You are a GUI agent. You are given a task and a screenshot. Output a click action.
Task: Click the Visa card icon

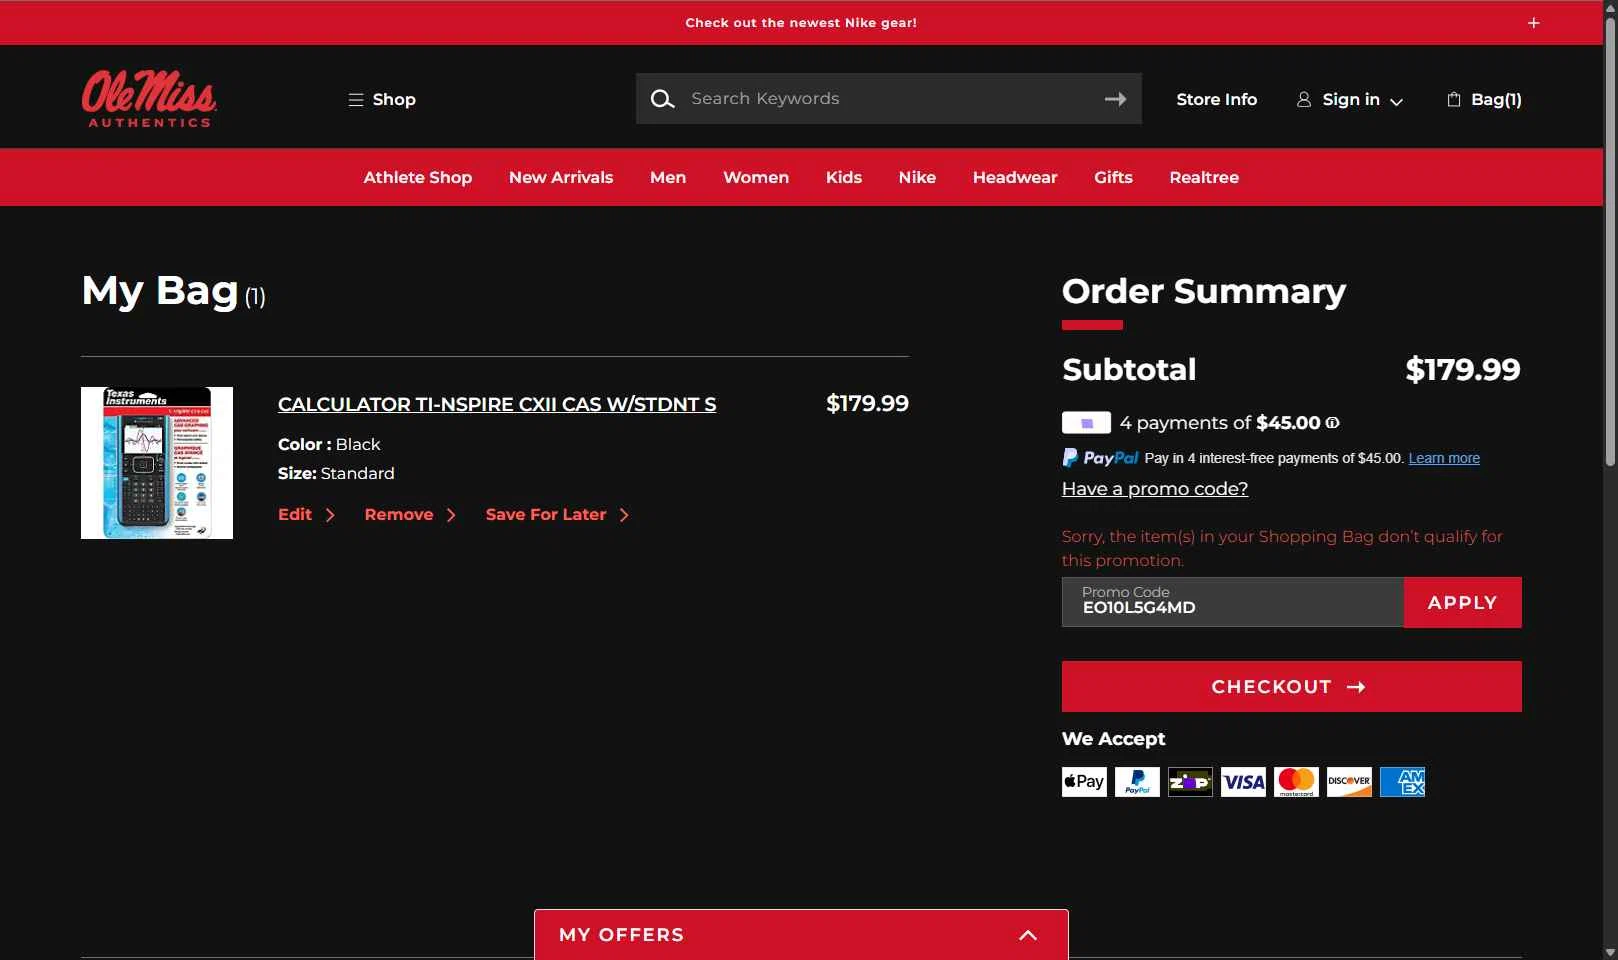coord(1243,782)
